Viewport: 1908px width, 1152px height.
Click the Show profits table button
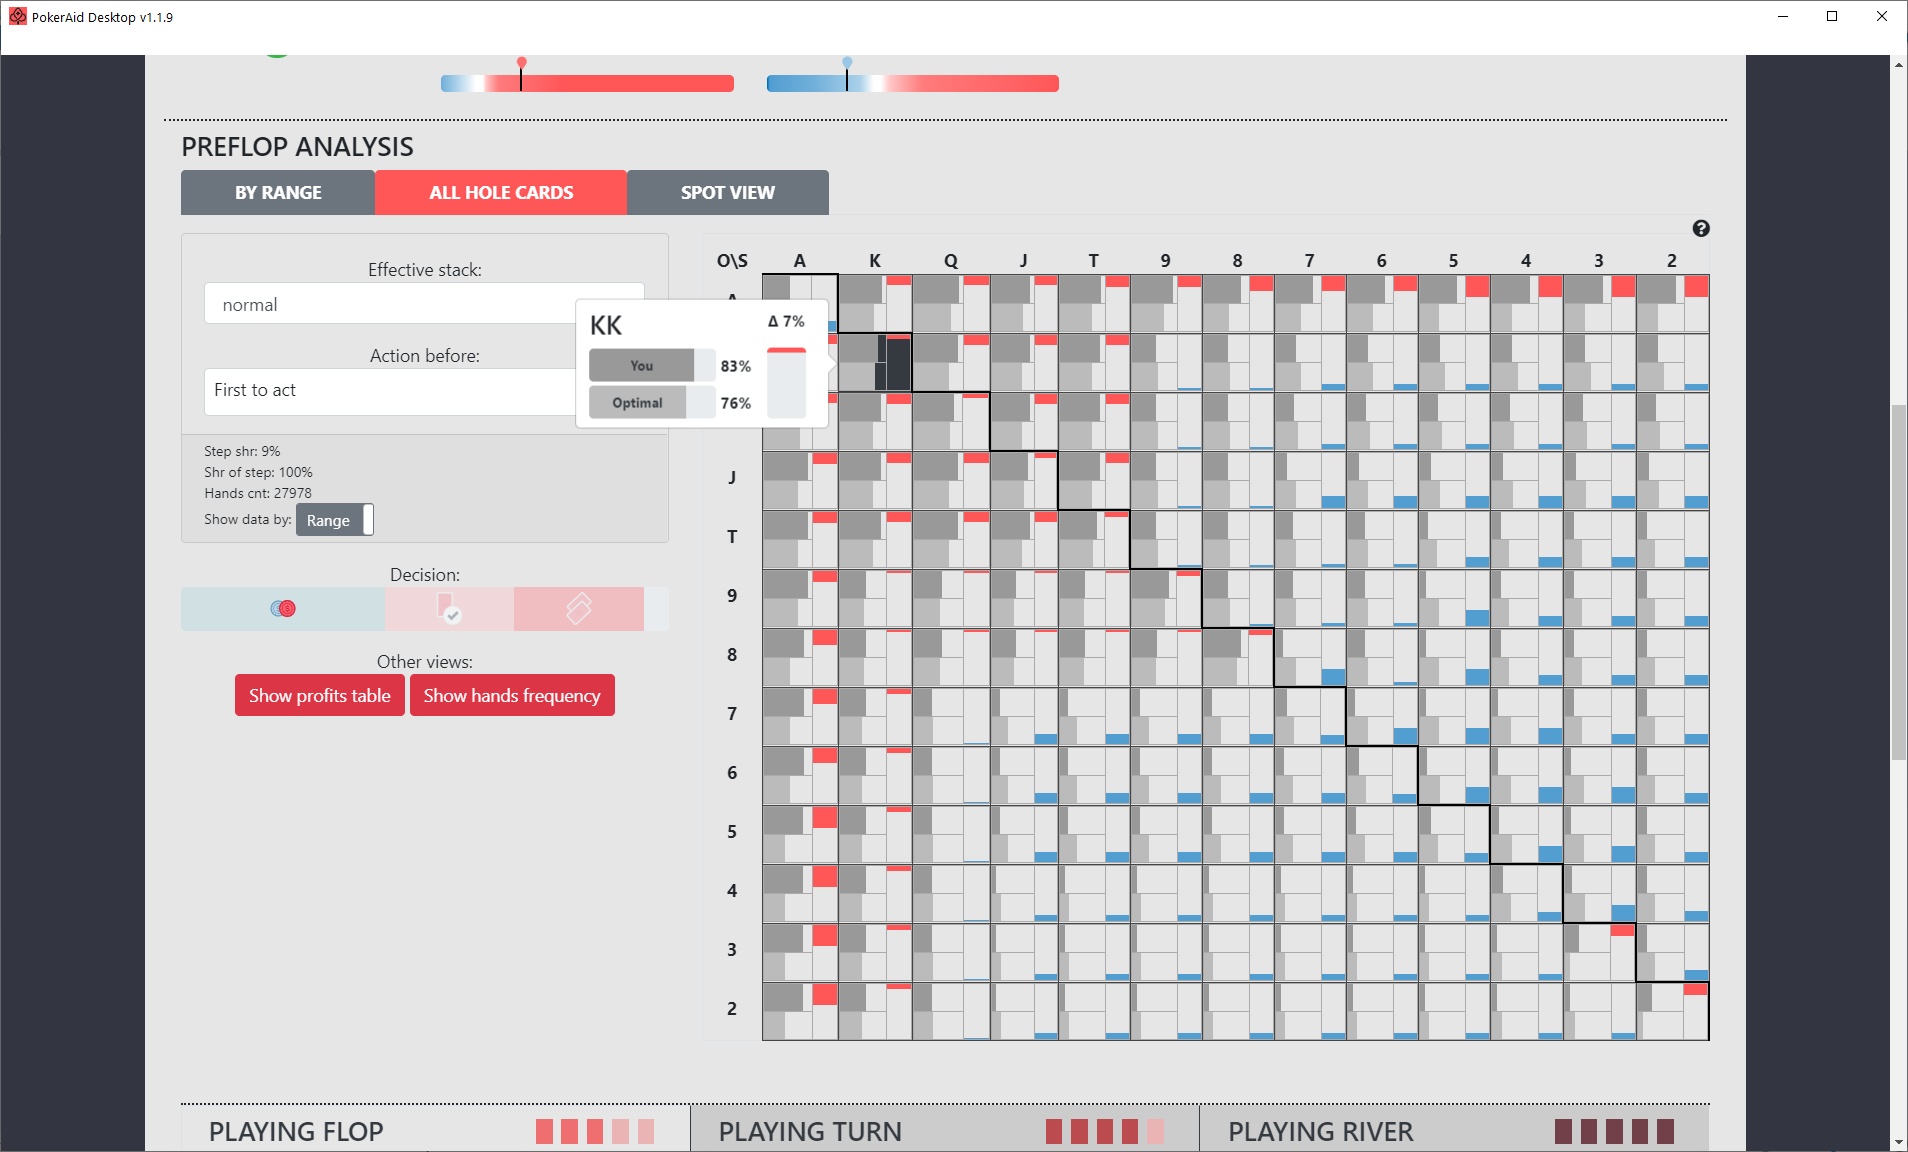pyautogui.click(x=319, y=695)
